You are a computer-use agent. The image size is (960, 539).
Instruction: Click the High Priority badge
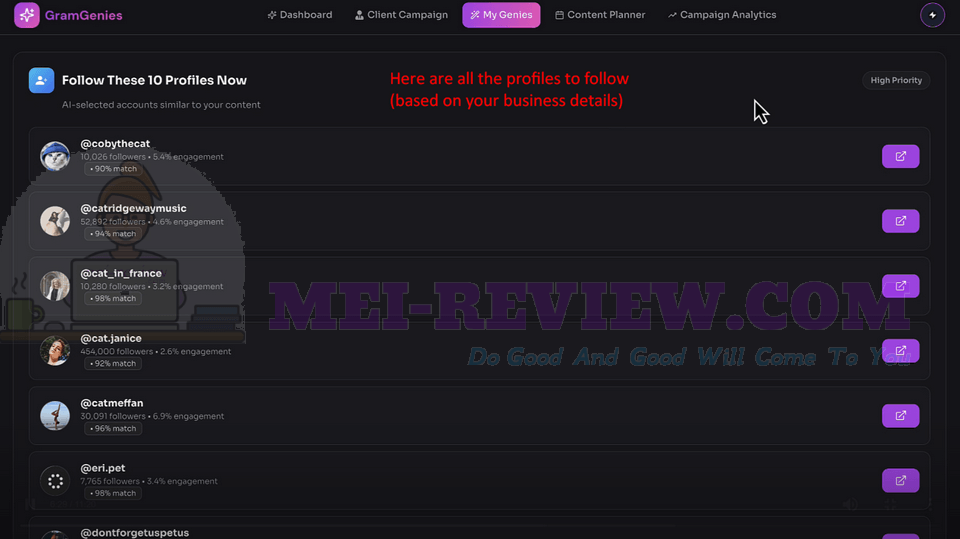(x=896, y=80)
